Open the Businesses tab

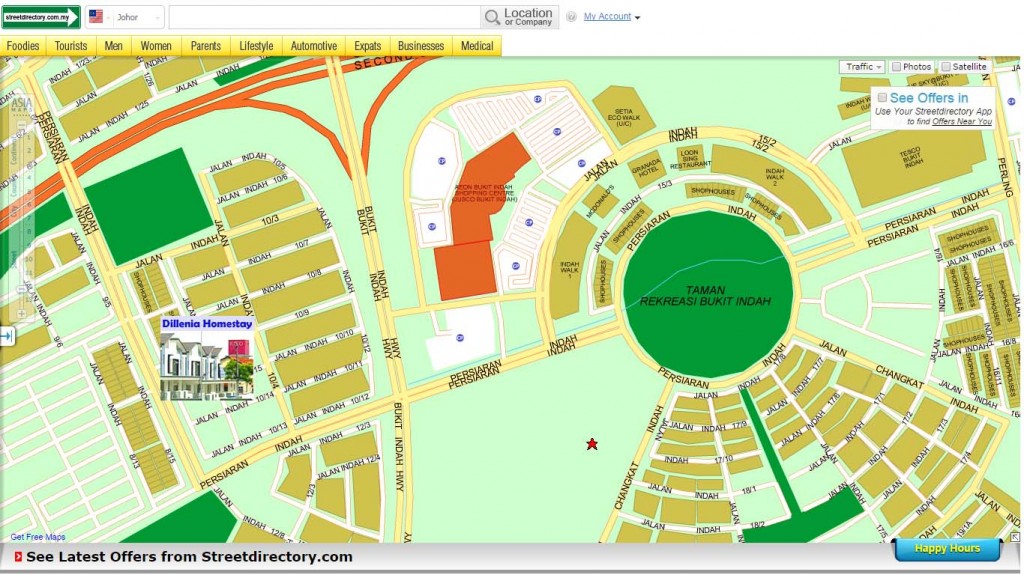(x=421, y=46)
